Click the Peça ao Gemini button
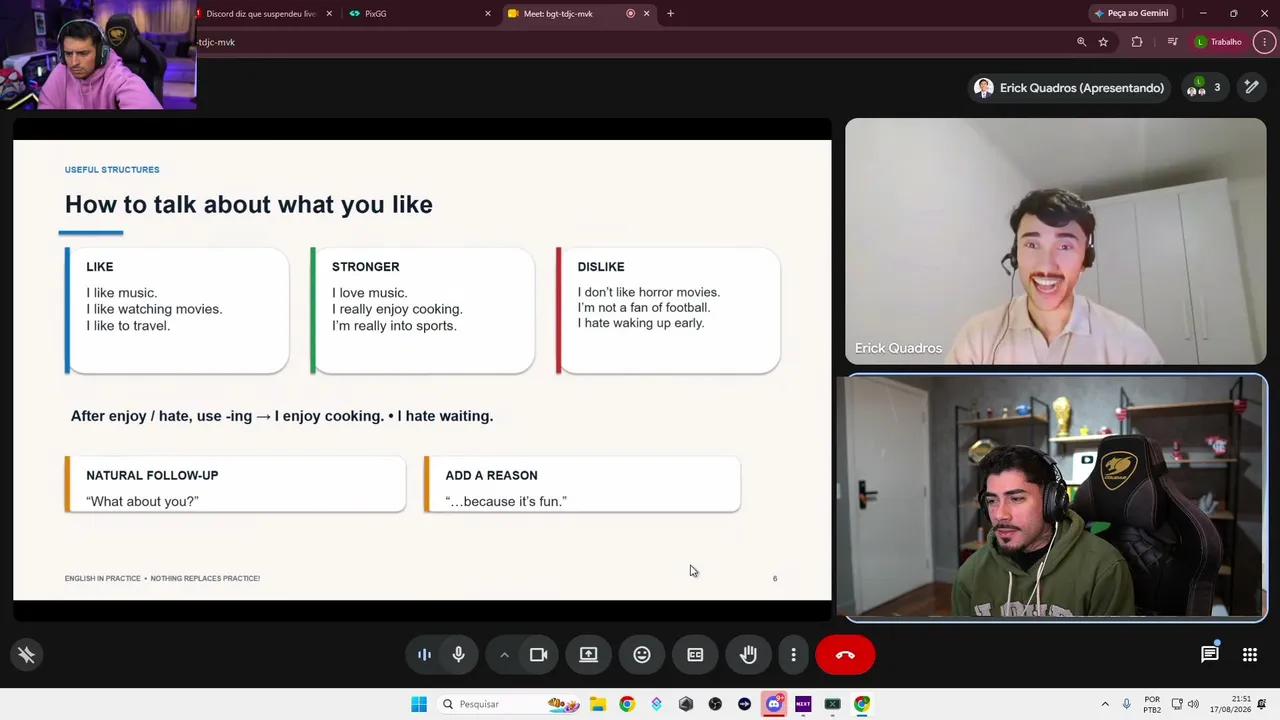The image size is (1280, 720). point(1131,14)
